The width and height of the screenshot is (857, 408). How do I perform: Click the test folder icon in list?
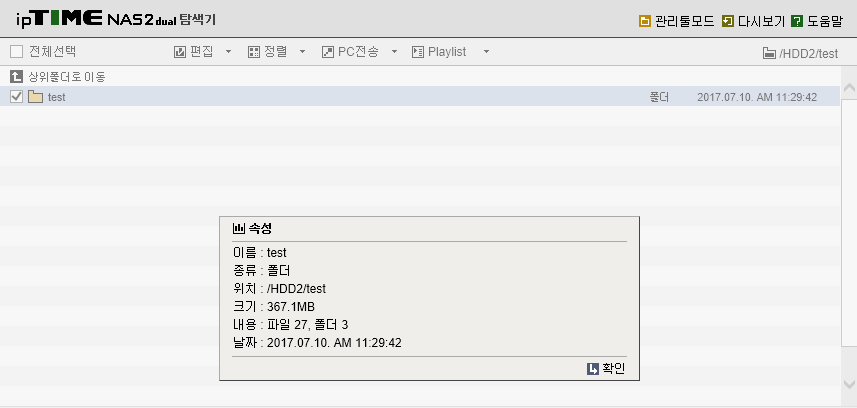pyautogui.click(x=36, y=97)
